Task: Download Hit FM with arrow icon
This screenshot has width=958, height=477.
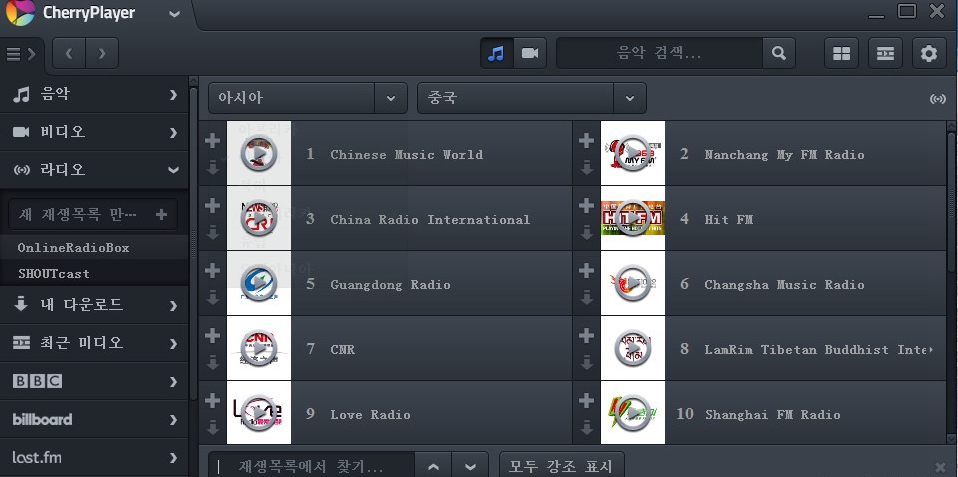Action: pyautogui.click(x=587, y=233)
